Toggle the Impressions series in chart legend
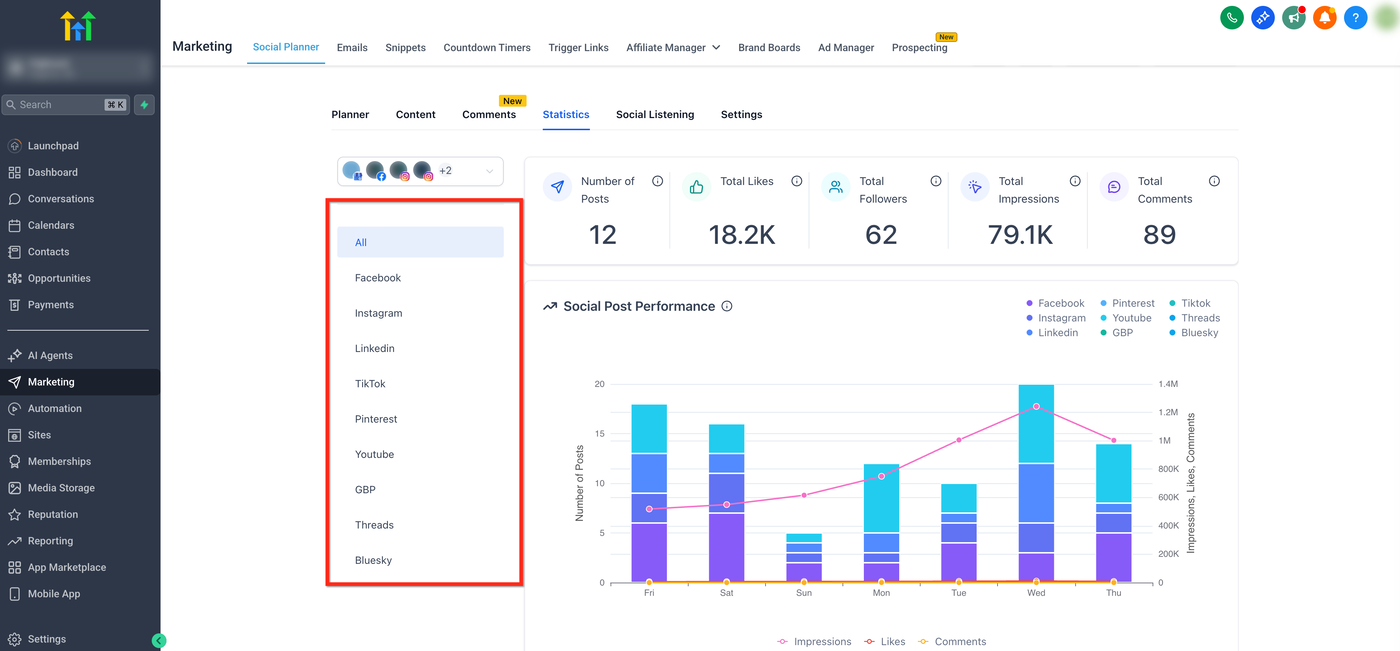 [814, 642]
